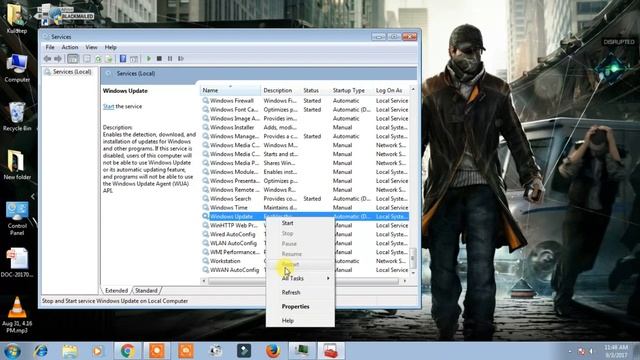This screenshot has height=360, width=640.
Task: Open Internet Explorer from the taskbar
Action: [x=40, y=351]
